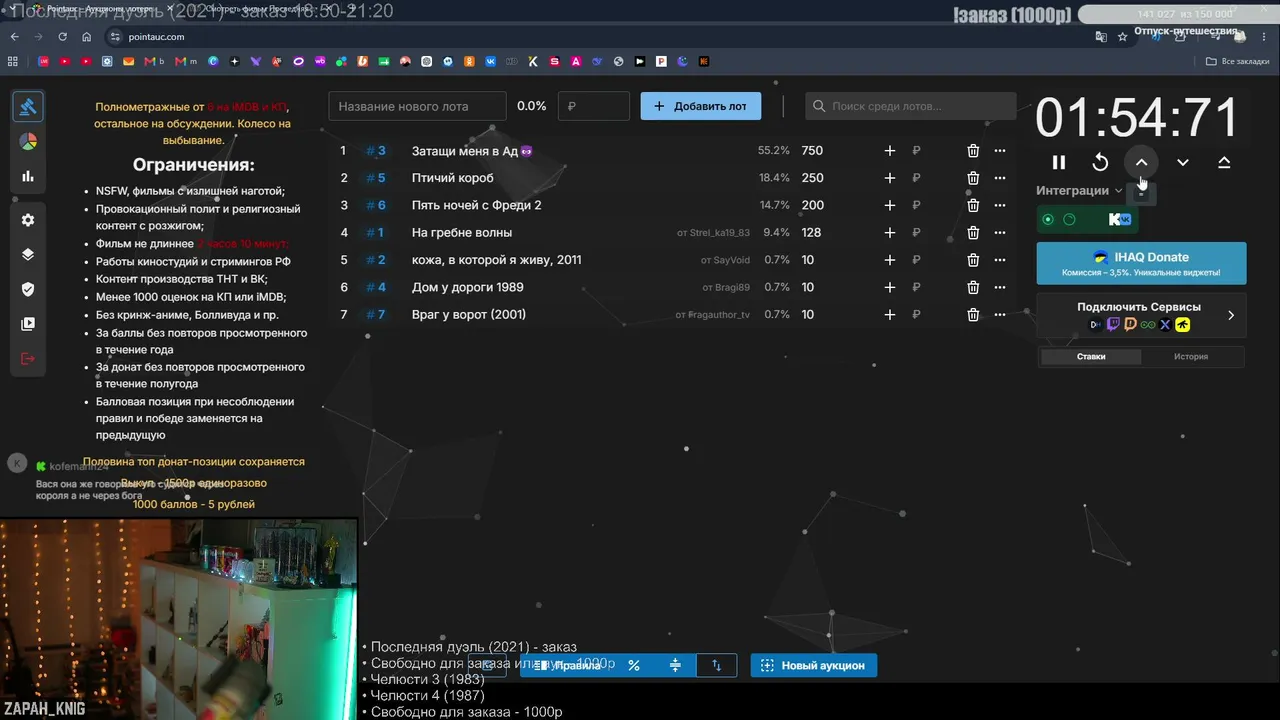Bookmark this page with the star icon
The image size is (1280, 720).
1123,37
